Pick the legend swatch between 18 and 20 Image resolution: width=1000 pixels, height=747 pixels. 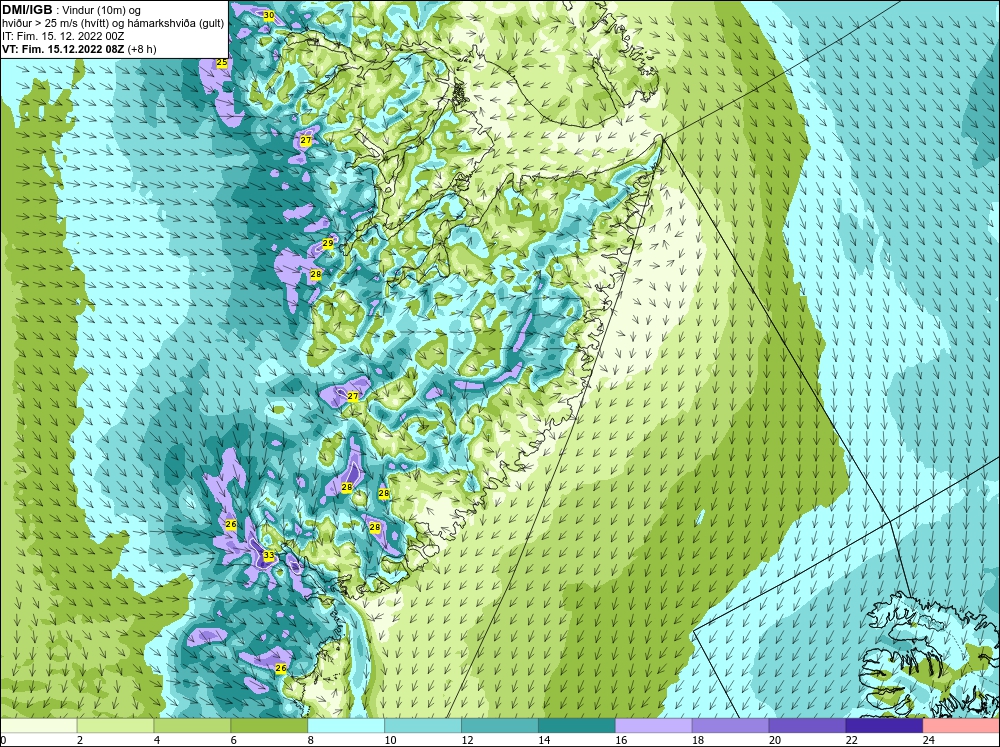click(730, 725)
